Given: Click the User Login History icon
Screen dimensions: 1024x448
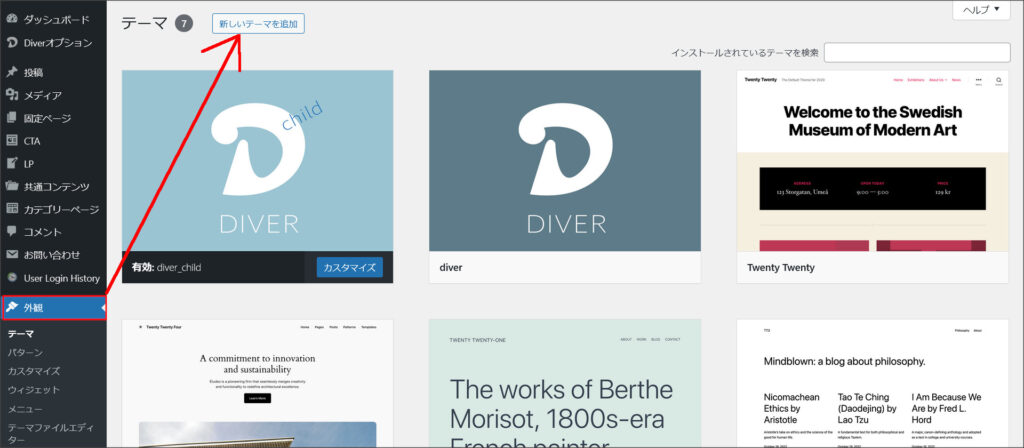Looking at the screenshot, I should tap(12, 278).
